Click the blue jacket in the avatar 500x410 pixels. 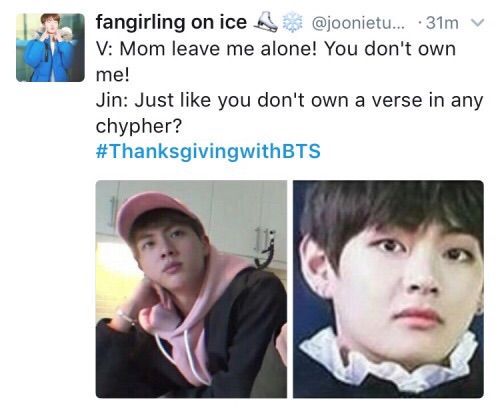click(50, 60)
